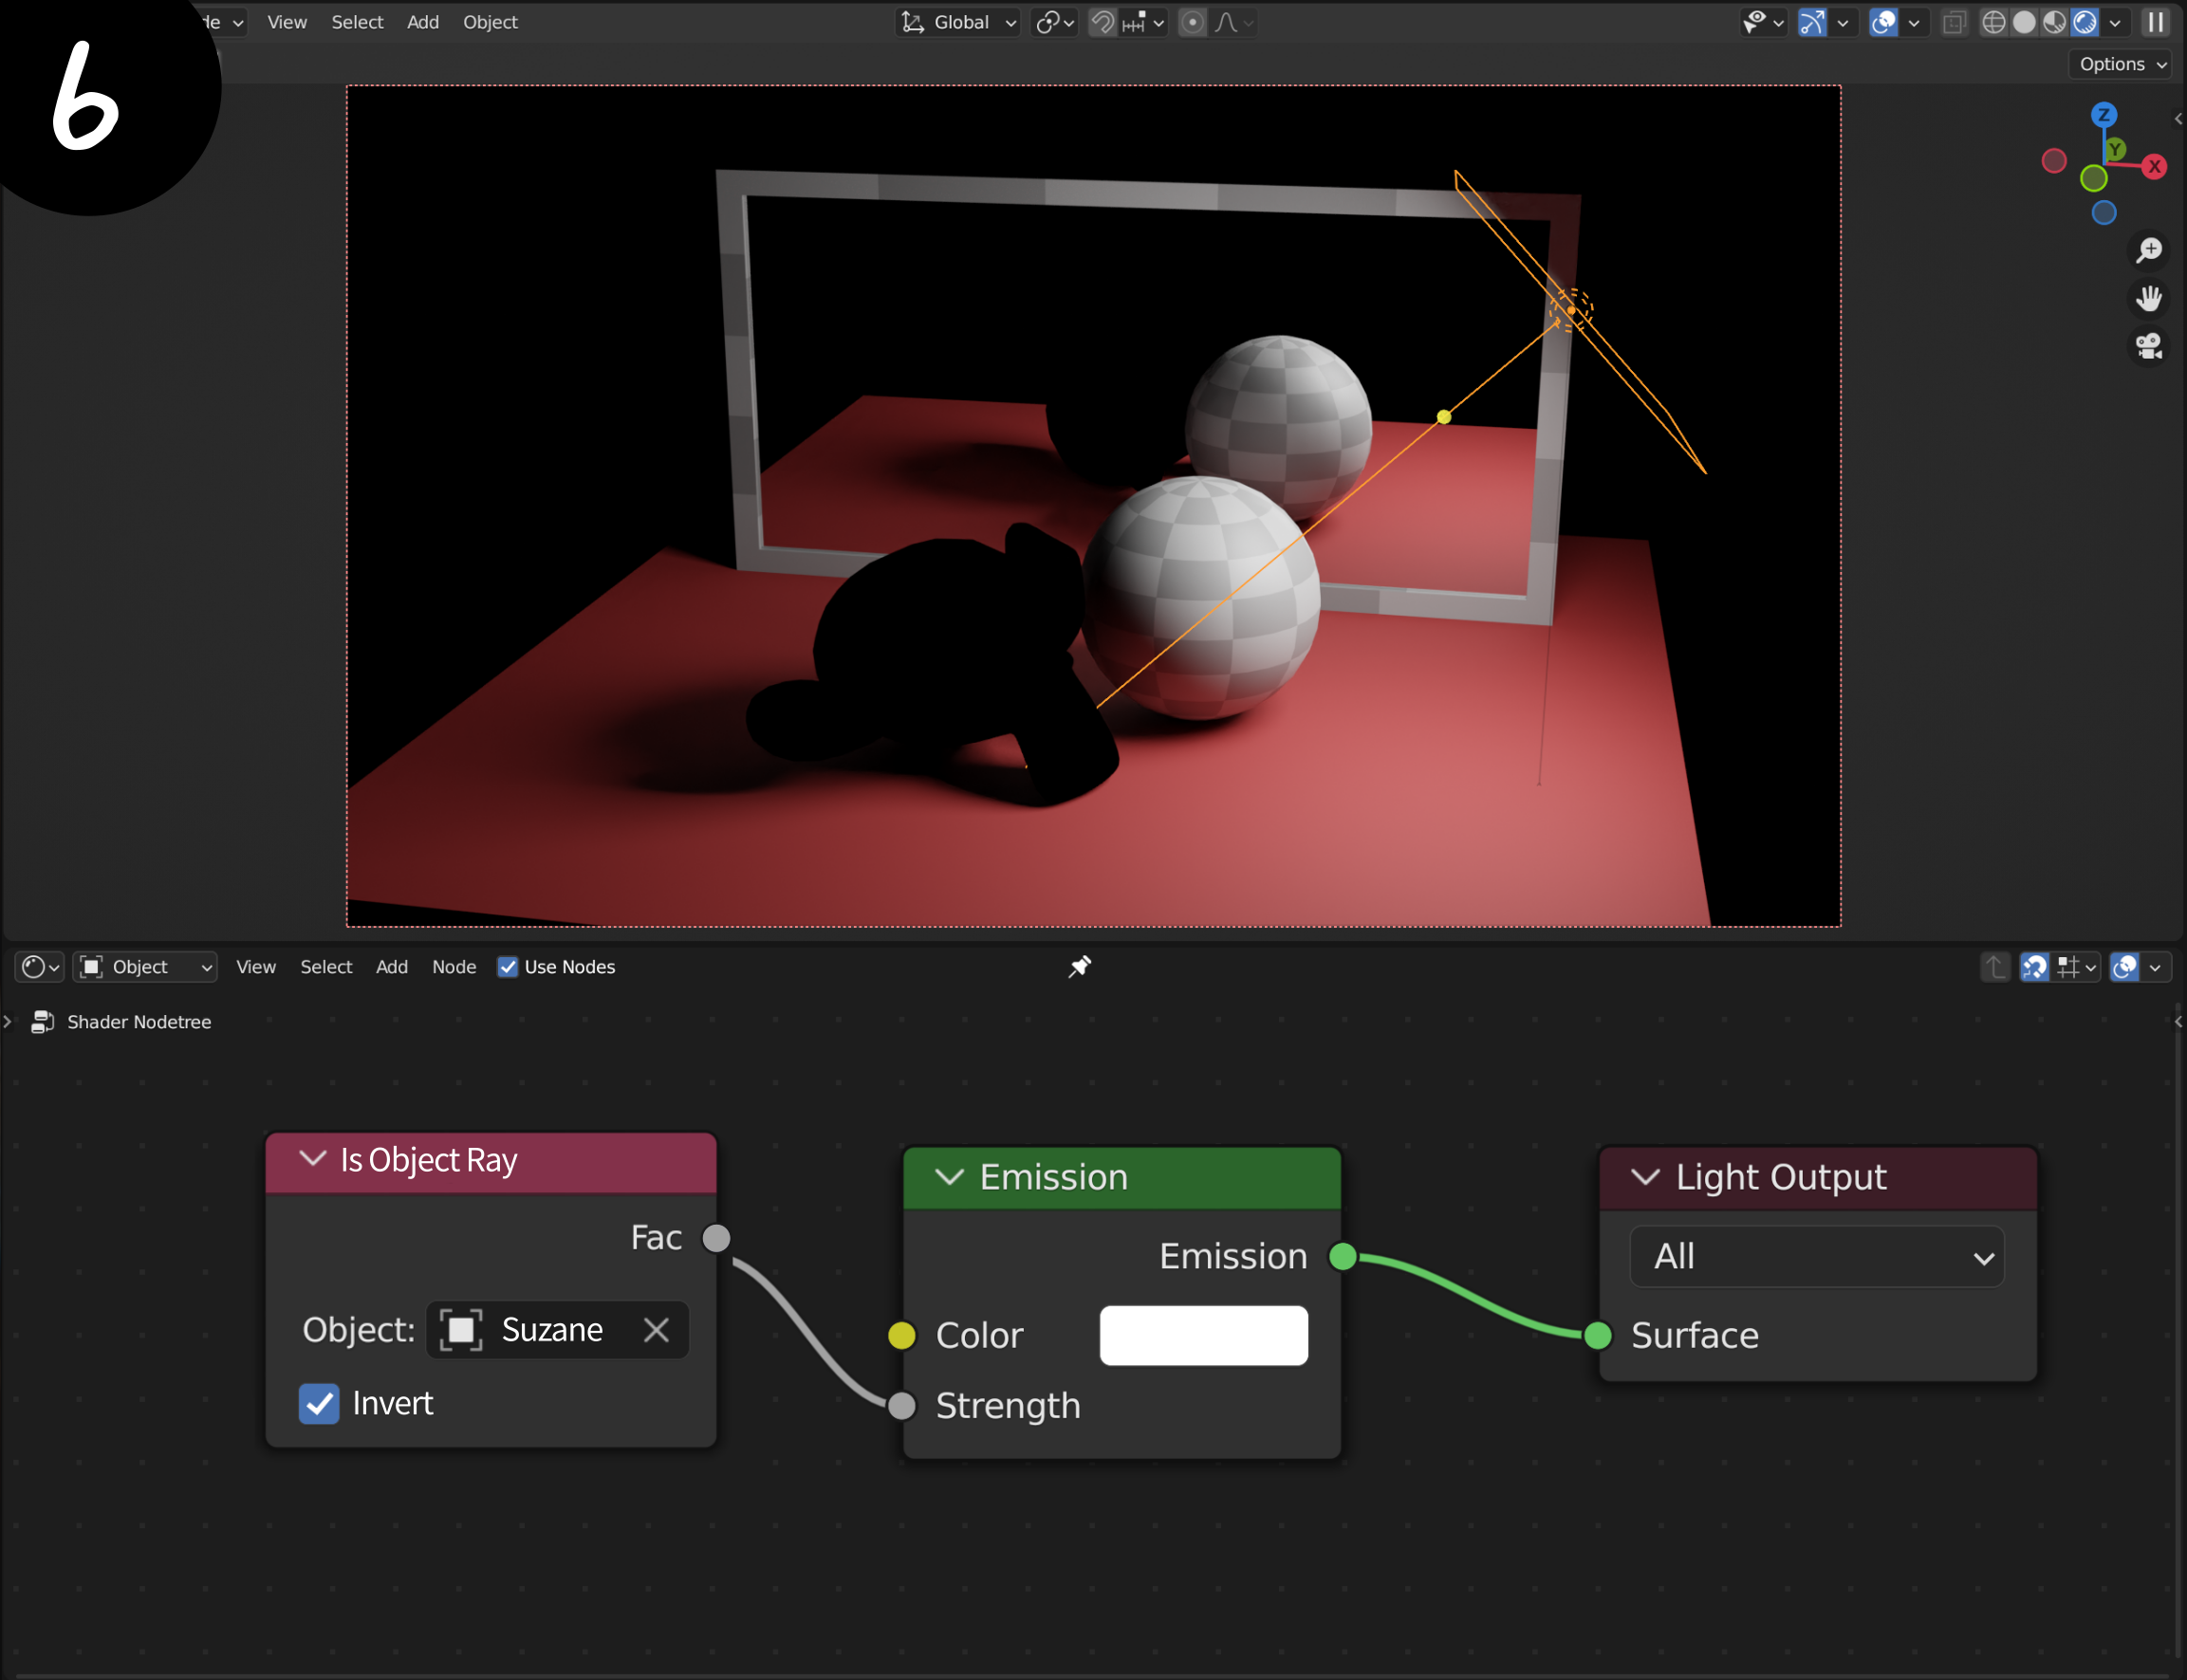Toggle the snap magnet icon in viewport

pyautogui.click(x=1102, y=22)
